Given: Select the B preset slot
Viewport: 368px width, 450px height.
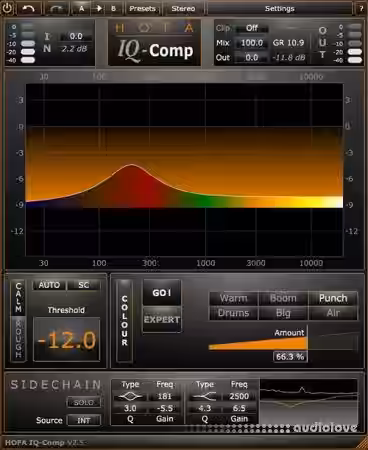Looking at the screenshot, I should (113, 9).
